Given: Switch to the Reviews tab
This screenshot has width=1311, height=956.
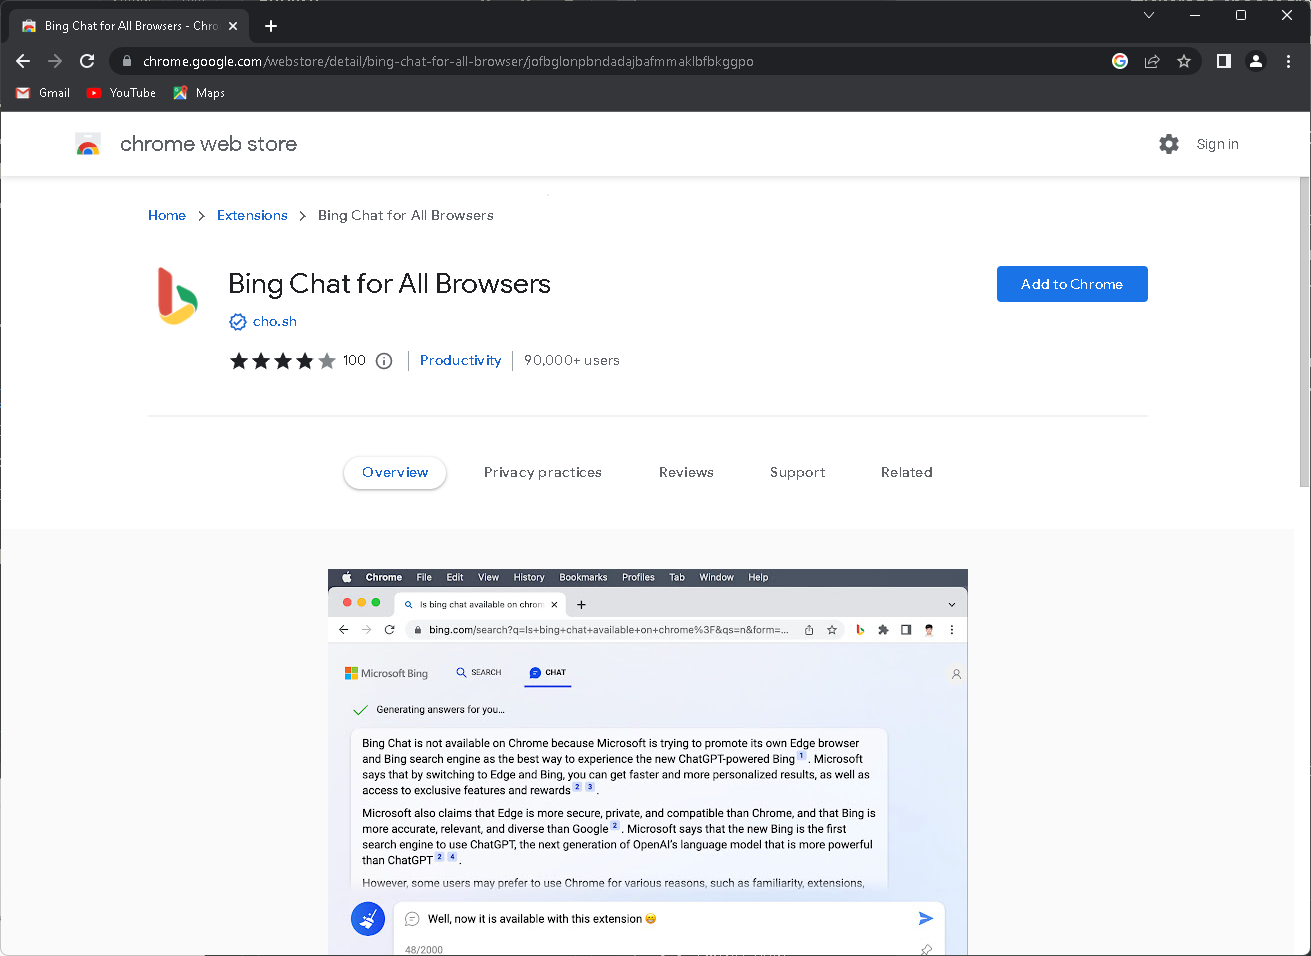Looking at the screenshot, I should tap(686, 471).
